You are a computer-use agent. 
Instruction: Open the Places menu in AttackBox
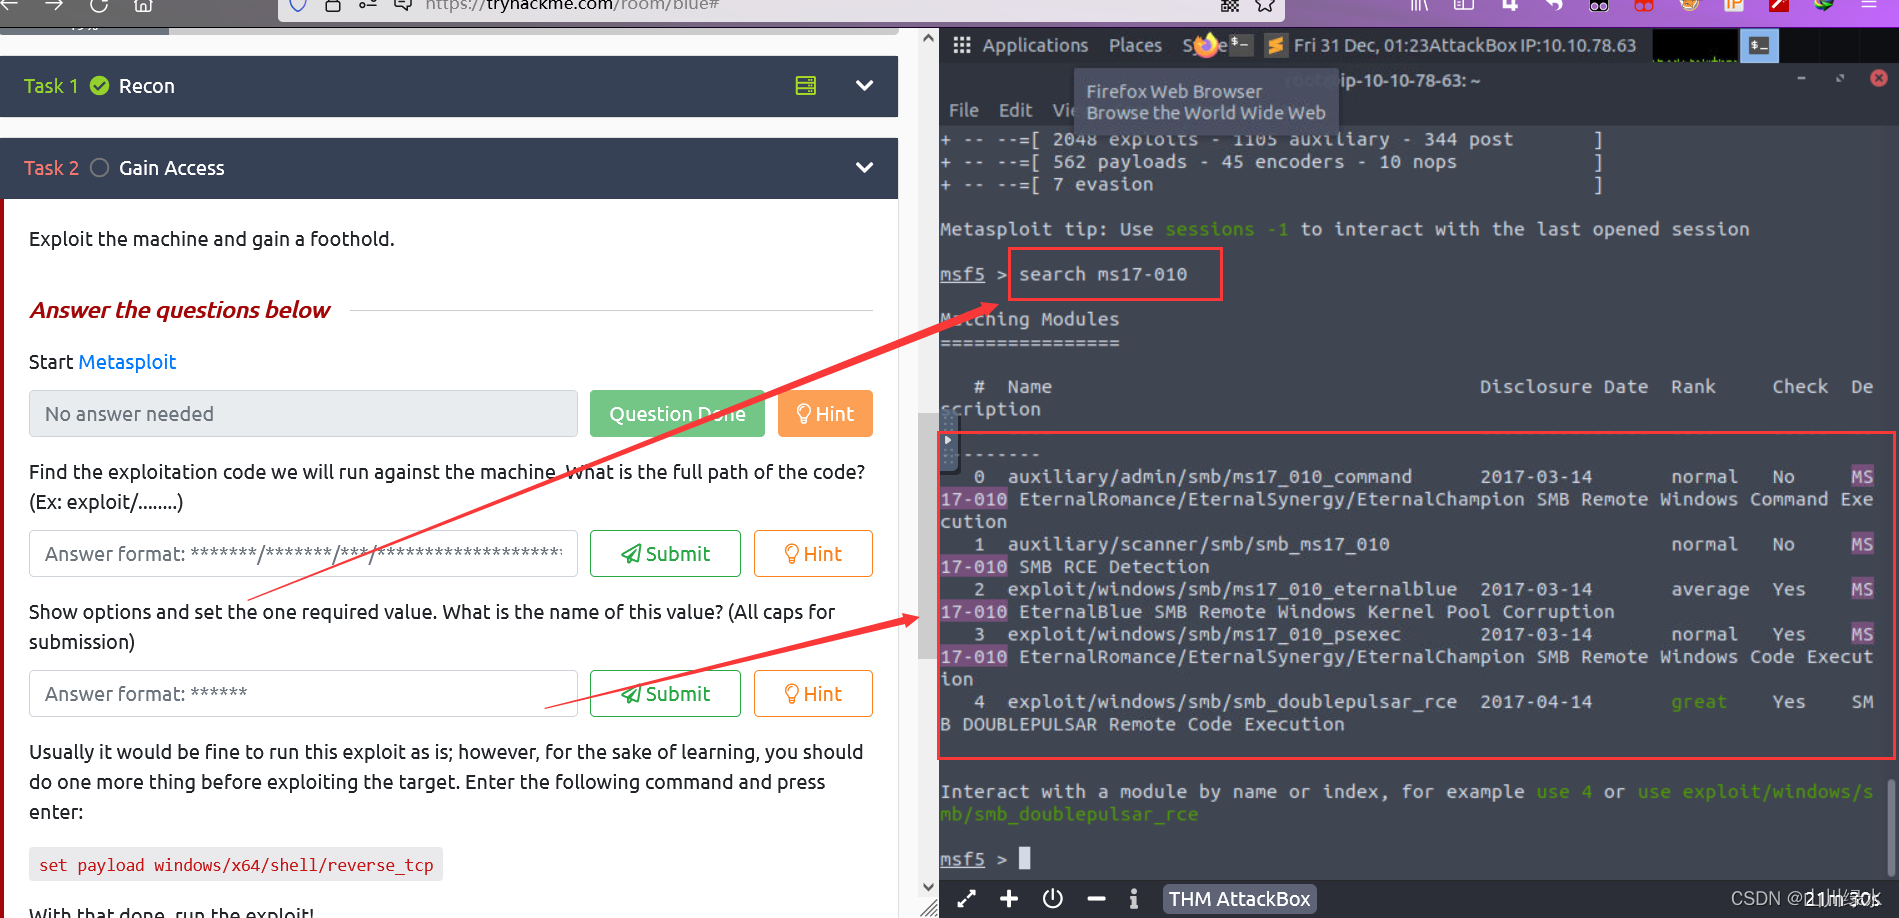[x=1135, y=45]
